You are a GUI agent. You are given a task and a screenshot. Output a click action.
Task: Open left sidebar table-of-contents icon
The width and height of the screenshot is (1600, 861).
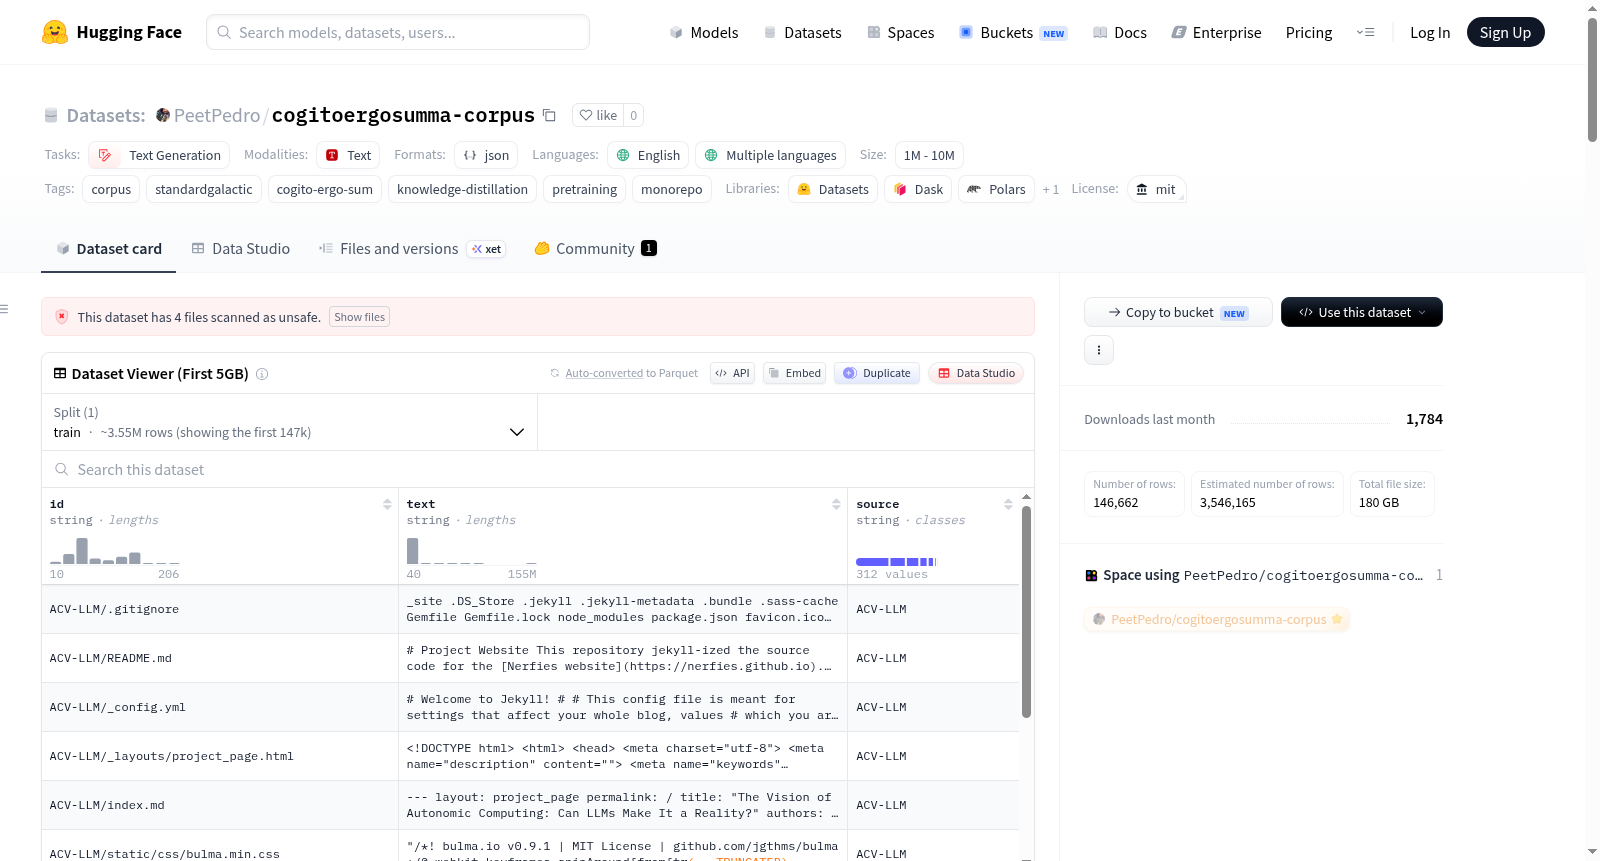click(x=5, y=309)
